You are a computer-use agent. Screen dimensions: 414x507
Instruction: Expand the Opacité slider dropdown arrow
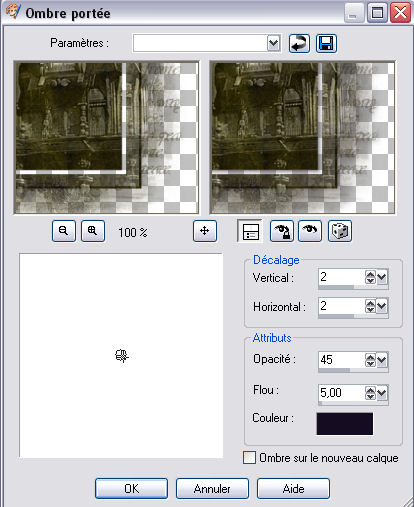coord(382,360)
